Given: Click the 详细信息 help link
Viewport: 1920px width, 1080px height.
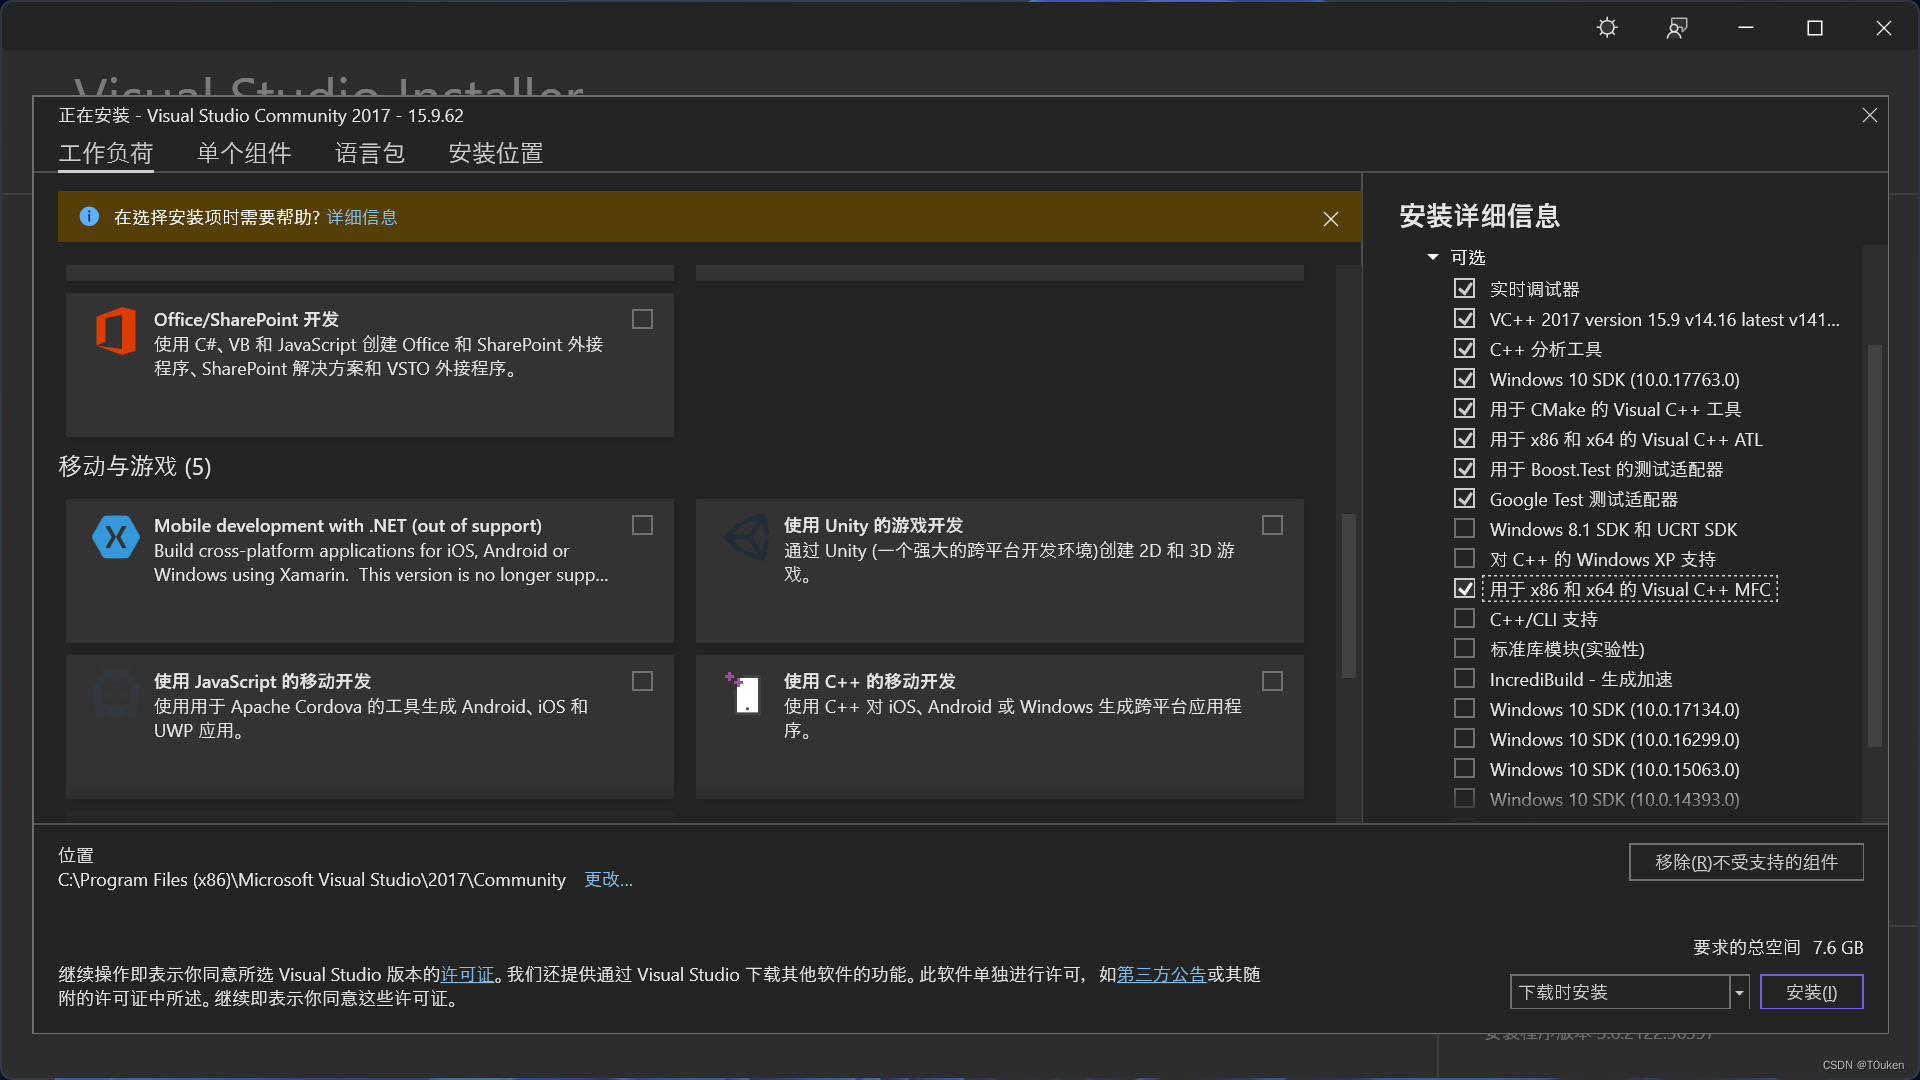Looking at the screenshot, I should click(x=363, y=216).
